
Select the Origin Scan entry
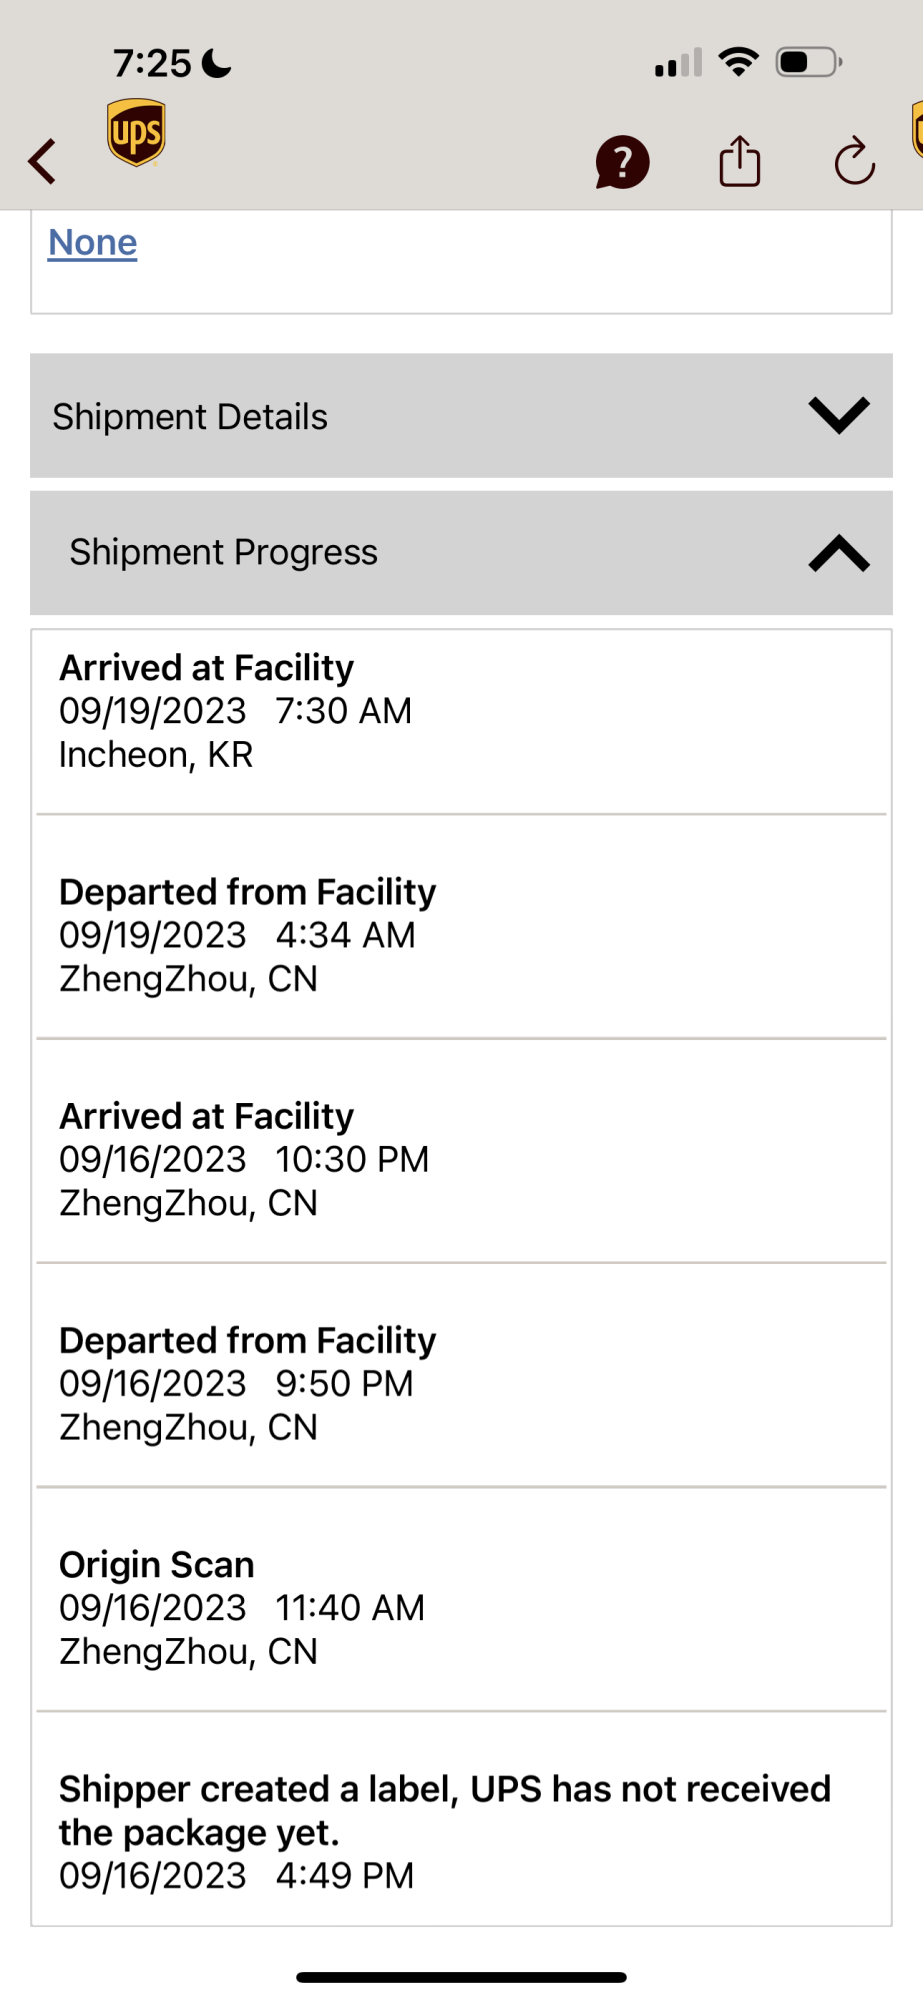[x=461, y=1607]
